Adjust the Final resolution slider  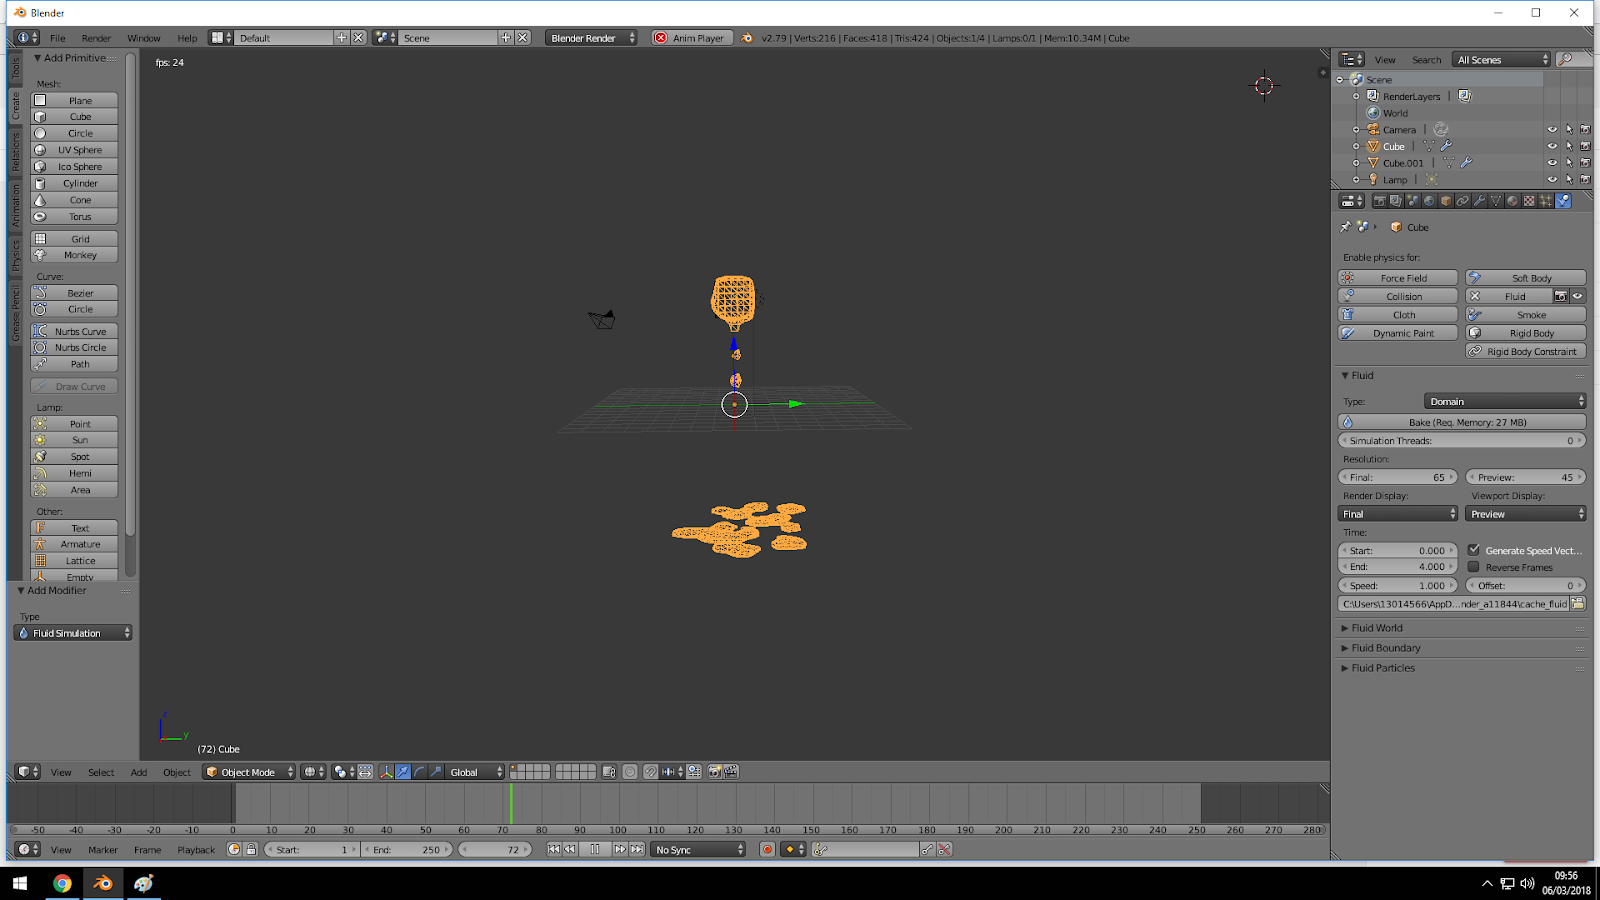[x=1397, y=477]
